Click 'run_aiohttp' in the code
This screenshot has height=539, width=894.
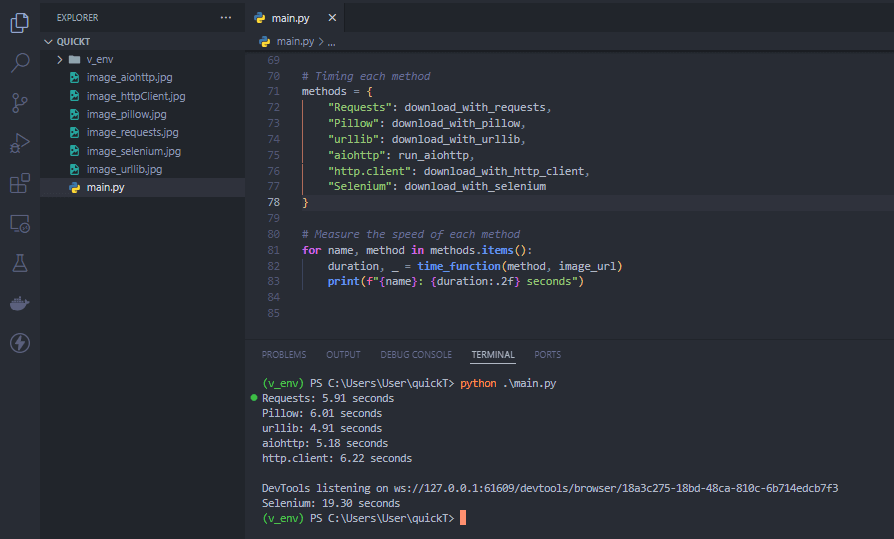point(433,155)
